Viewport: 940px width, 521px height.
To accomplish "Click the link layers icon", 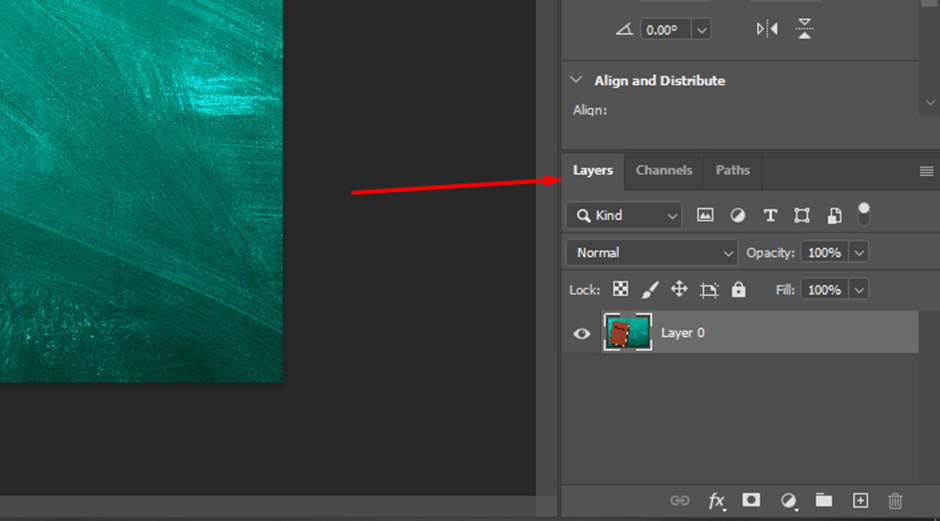I will 679,500.
